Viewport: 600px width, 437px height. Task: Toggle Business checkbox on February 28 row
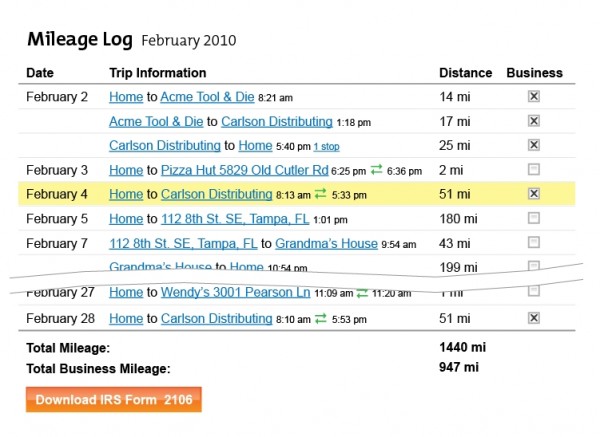(x=534, y=318)
